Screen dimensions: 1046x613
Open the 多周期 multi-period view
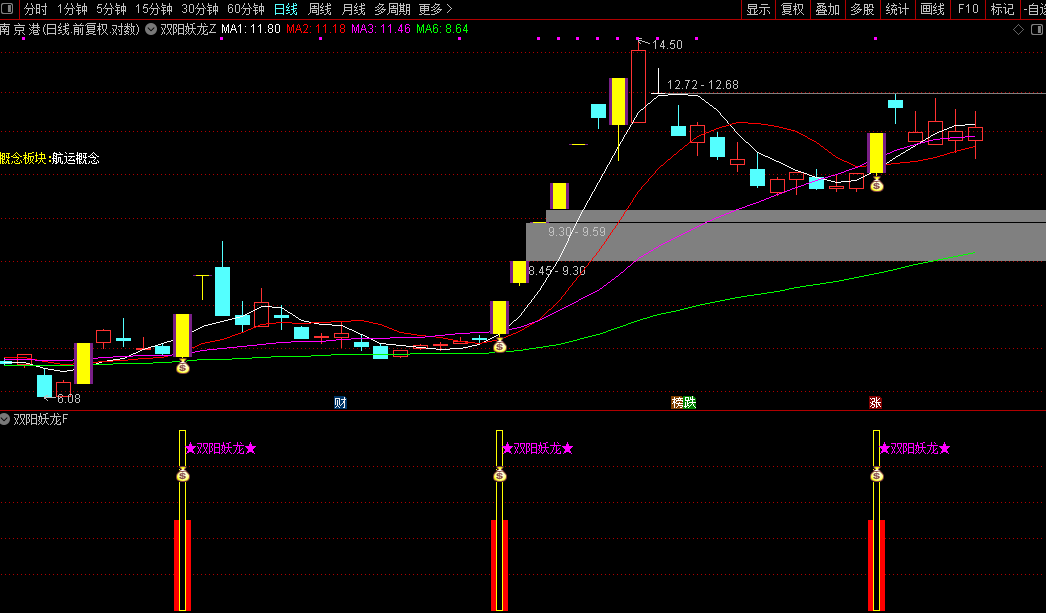(392, 9)
